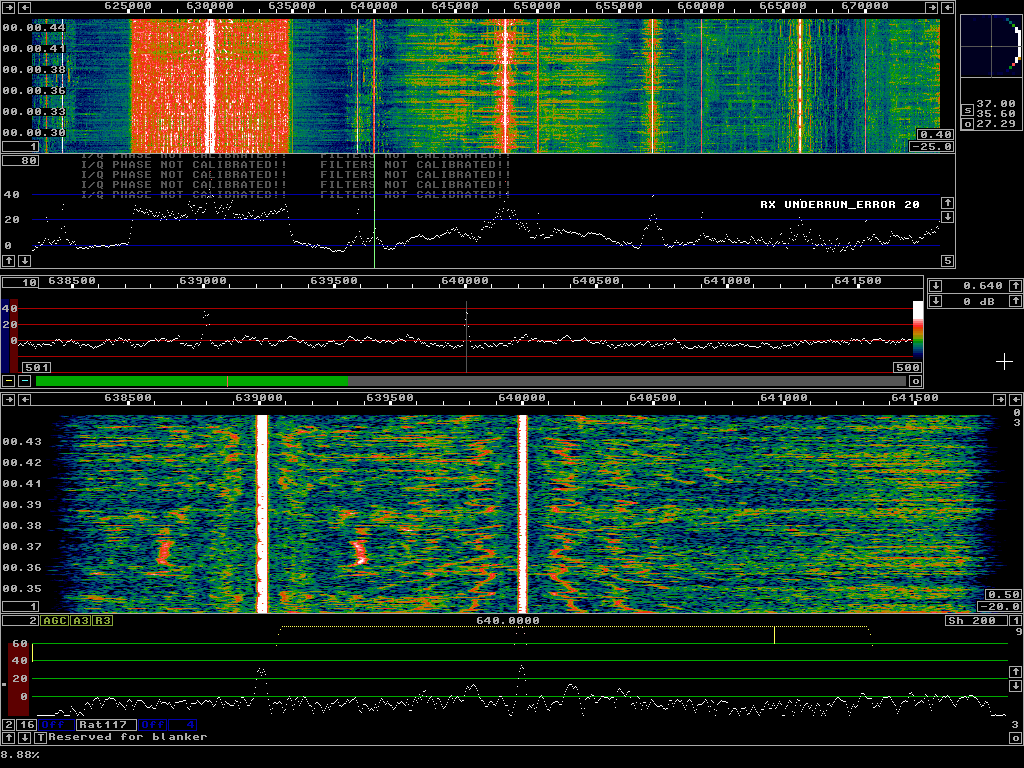Click the '-25.0' waterfall zero box
Viewport: 1024px width, 768px height.
tap(932, 147)
